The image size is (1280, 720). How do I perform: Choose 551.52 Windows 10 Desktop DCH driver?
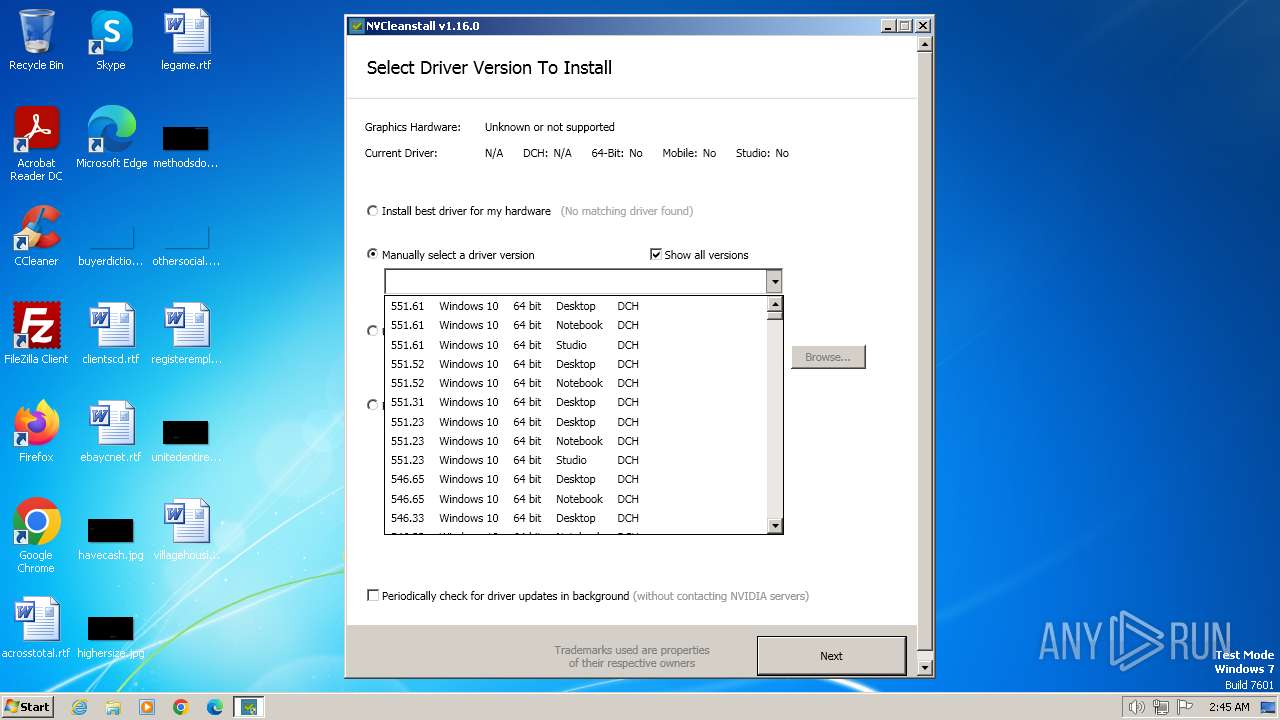pos(576,364)
